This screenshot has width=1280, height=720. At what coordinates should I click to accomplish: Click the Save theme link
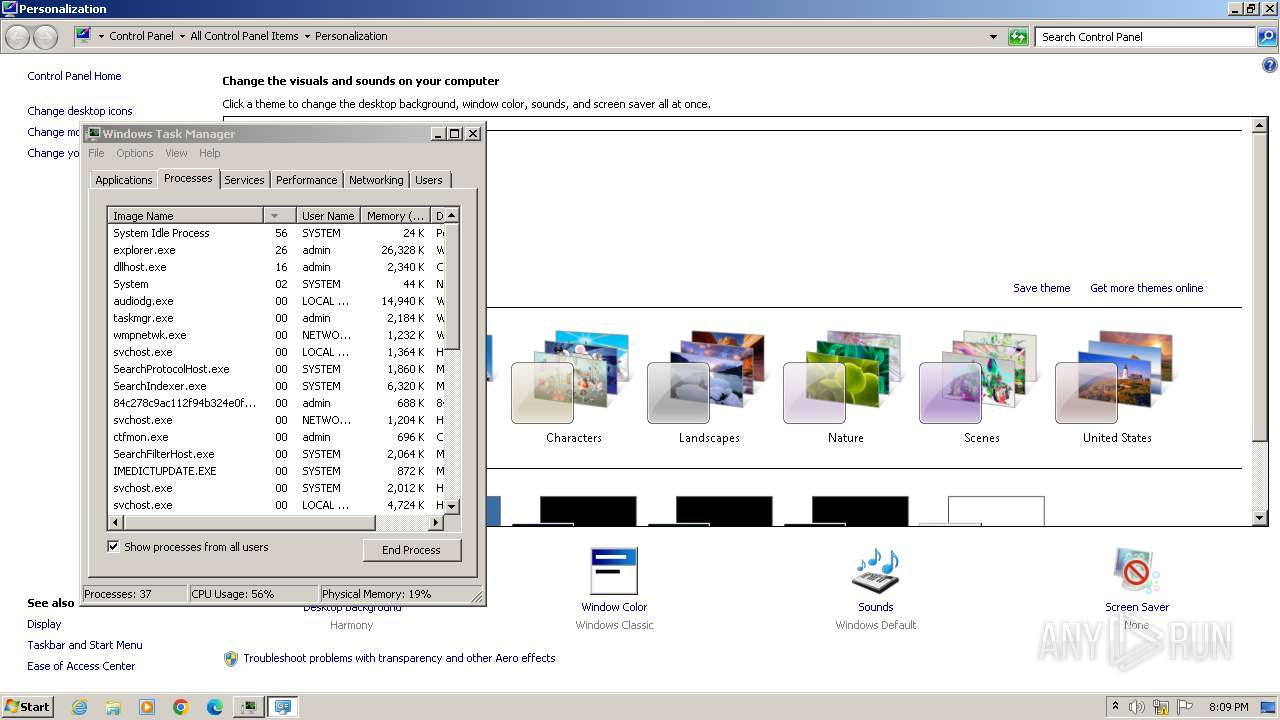tap(1041, 288)
